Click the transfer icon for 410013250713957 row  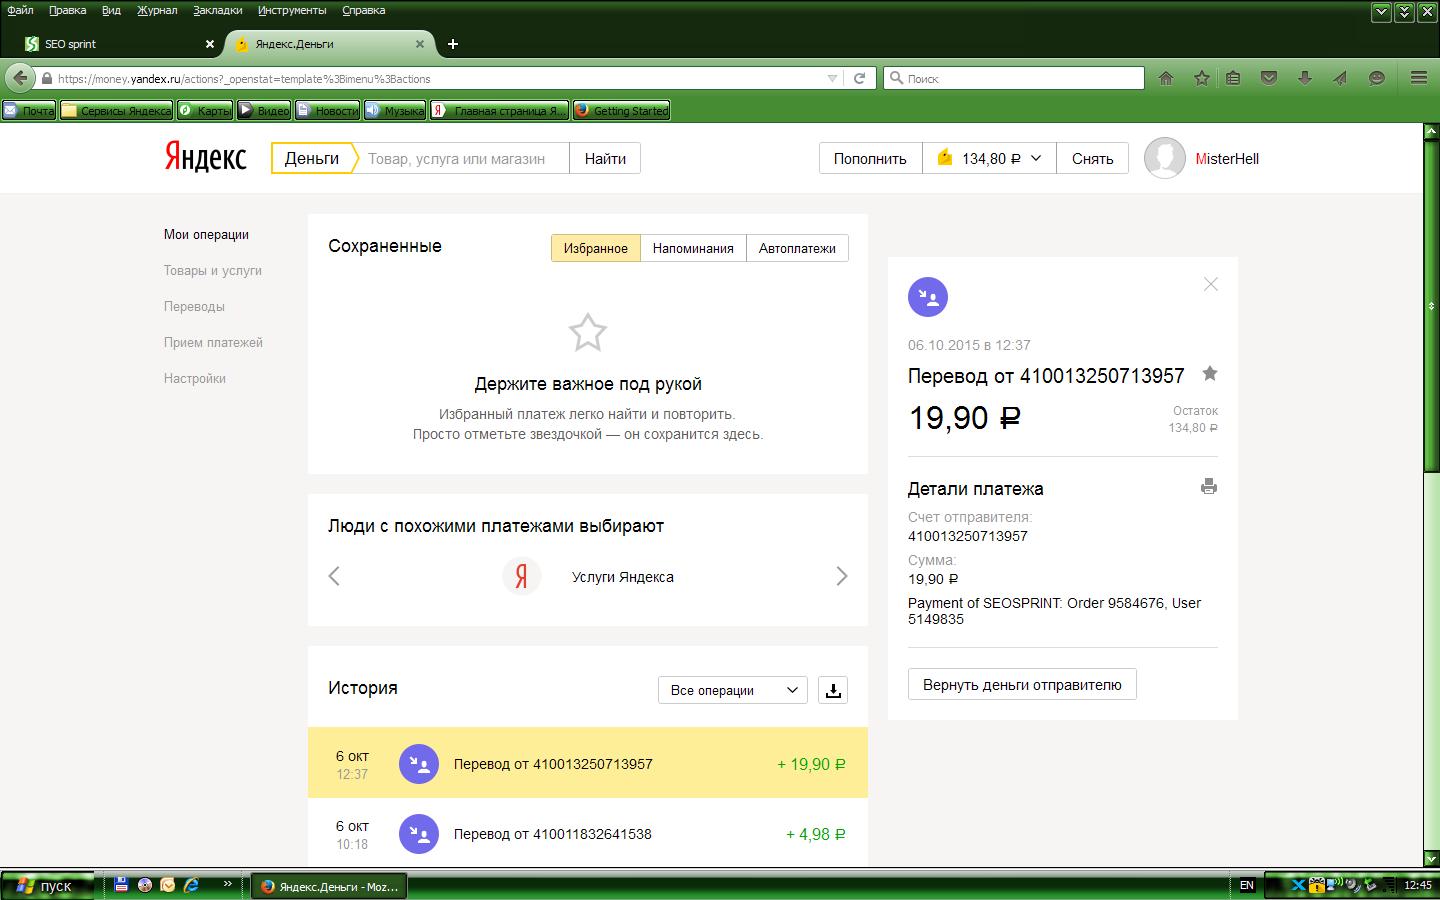(419, 764)
